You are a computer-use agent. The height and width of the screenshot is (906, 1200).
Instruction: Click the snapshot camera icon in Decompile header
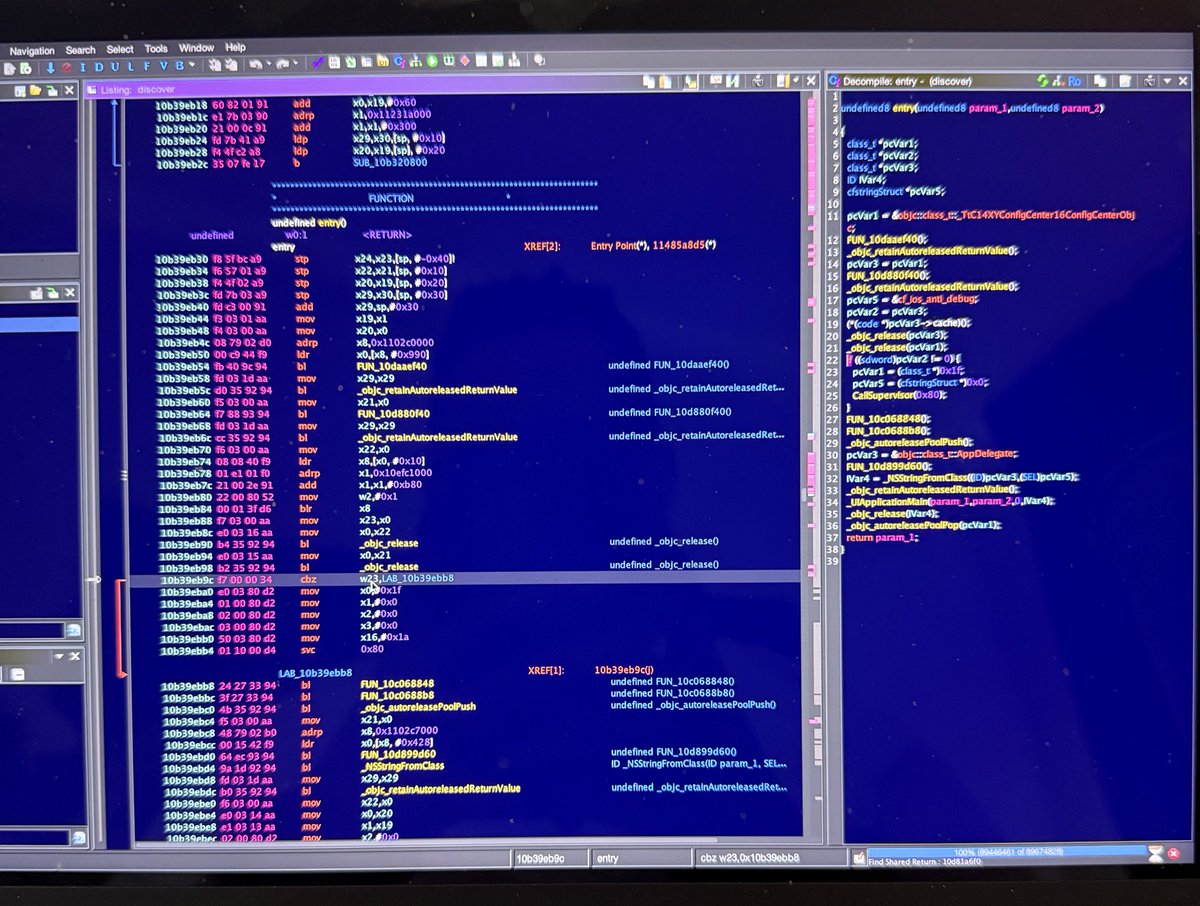1149,81
